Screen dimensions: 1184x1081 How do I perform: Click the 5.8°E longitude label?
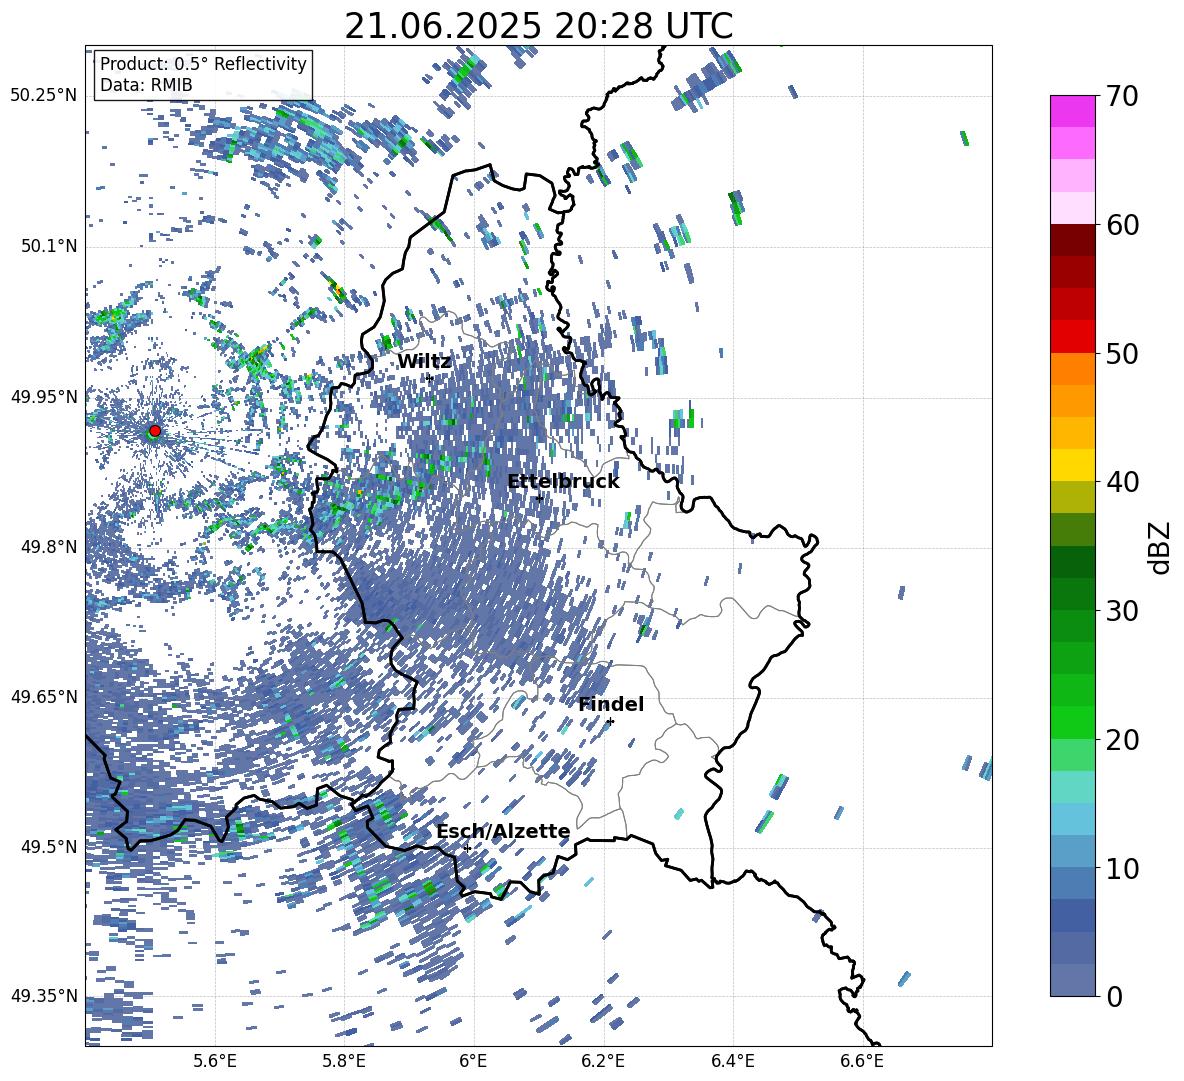pos(344,1061)
